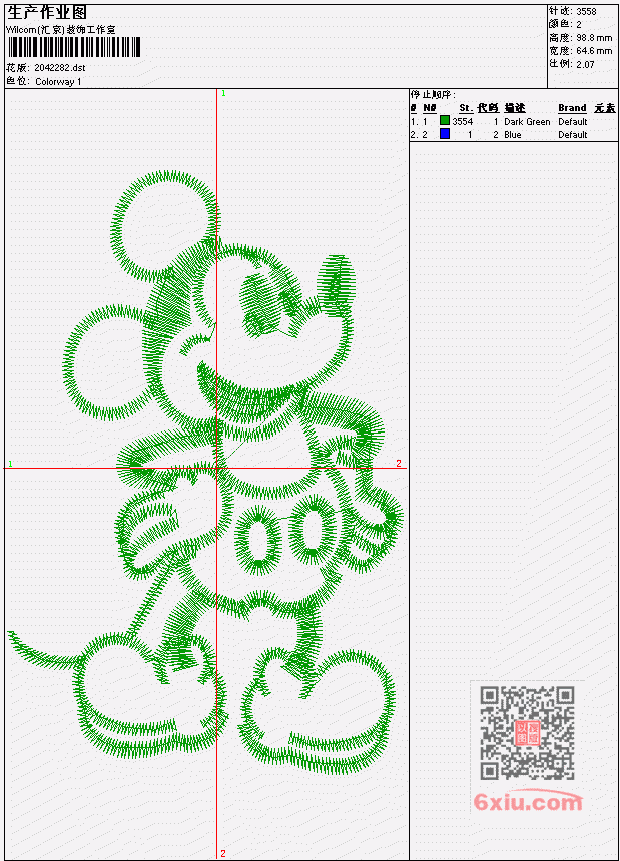Click the Mickey Mouse embroidery design preview
Screen dimensions: 620x861
pyautogui.click(x=206, y=472)
